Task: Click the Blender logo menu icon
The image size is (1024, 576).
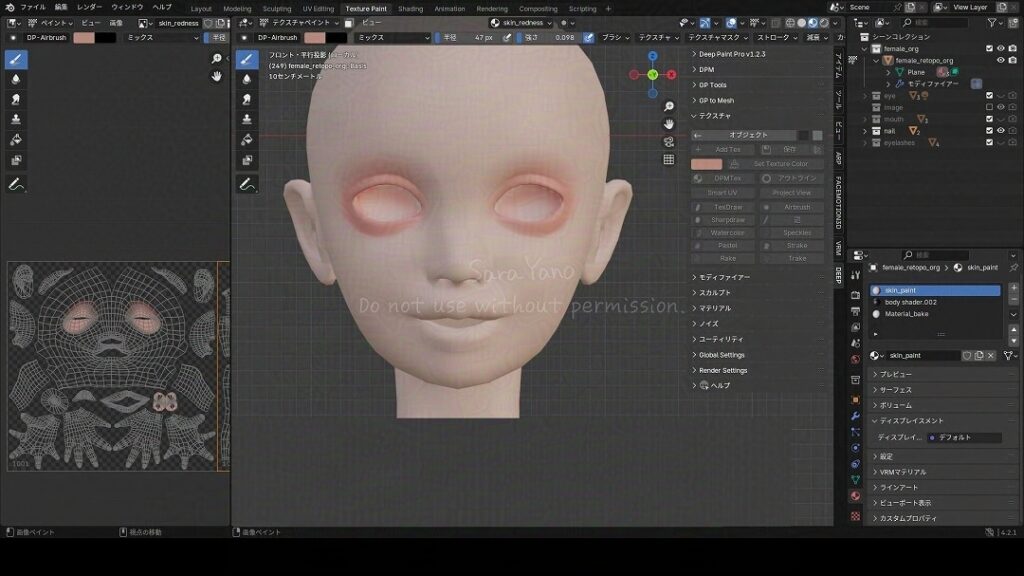Action: (9, 7)
